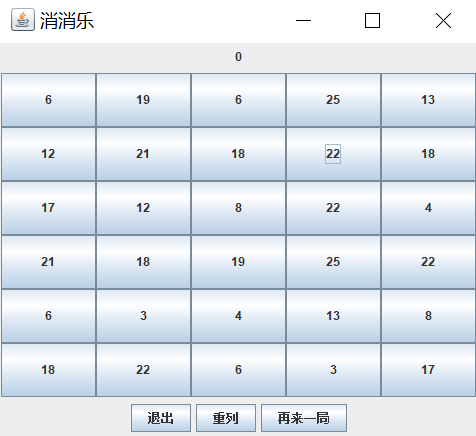Viewport: 476px width, 436px height.
Task: Choose the 4 tile right of 22
Action: click(428, 208)
